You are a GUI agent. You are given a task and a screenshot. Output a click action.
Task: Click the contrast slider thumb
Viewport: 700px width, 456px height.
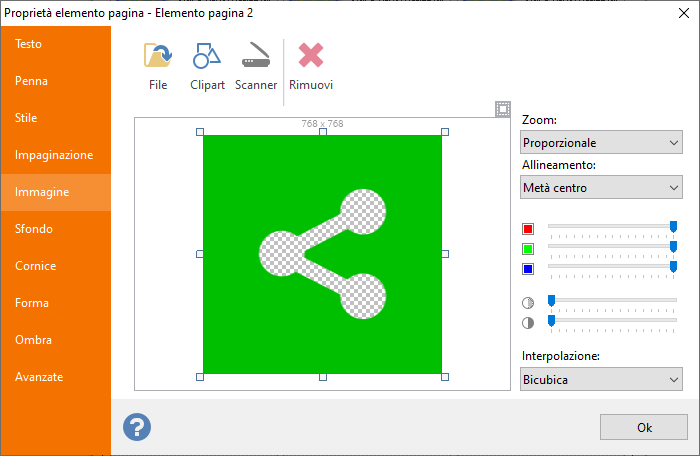[x=551, y=321]
